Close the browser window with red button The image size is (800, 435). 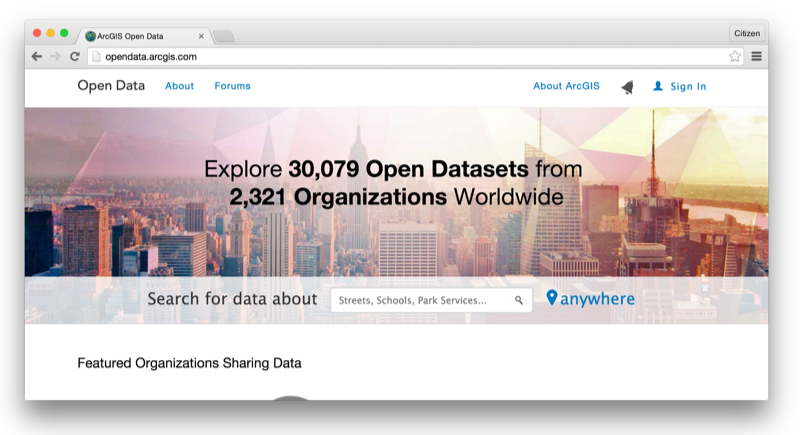pos(37,33)
